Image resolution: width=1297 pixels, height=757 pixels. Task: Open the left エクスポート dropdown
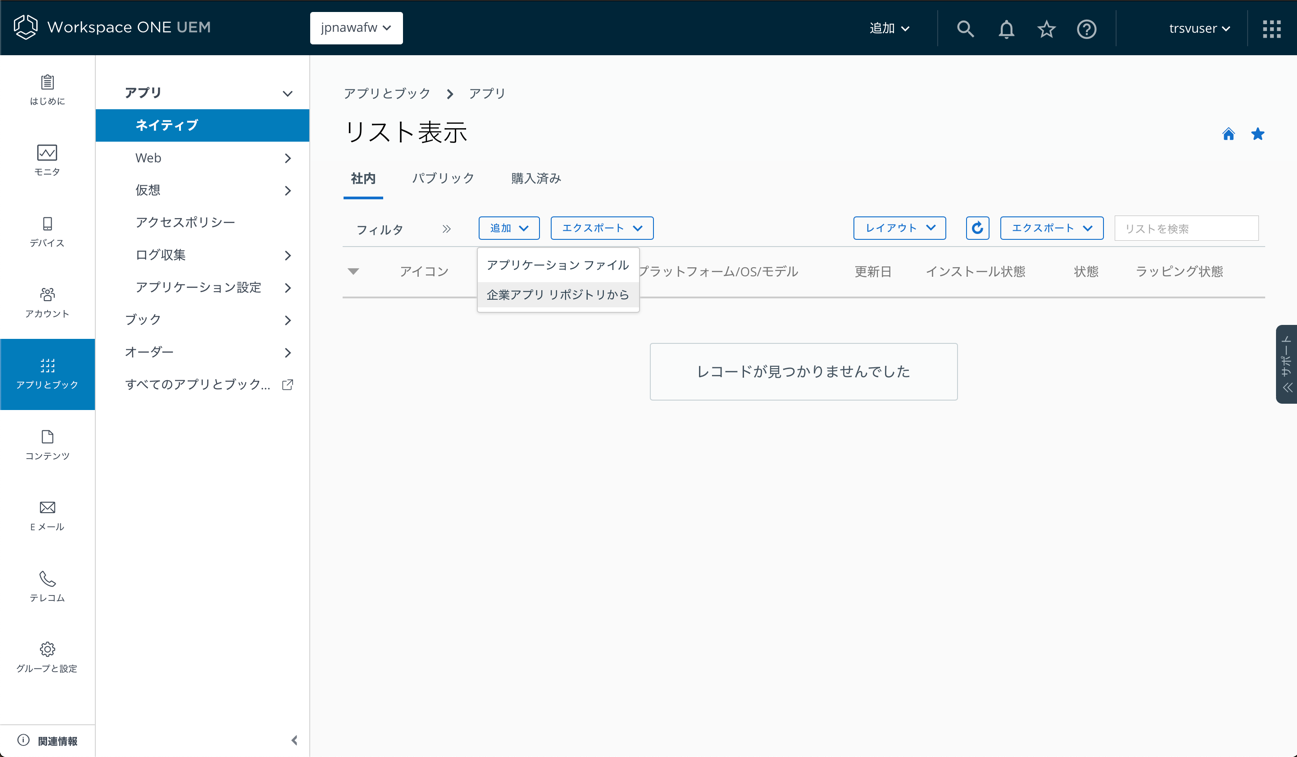[602, 228]
